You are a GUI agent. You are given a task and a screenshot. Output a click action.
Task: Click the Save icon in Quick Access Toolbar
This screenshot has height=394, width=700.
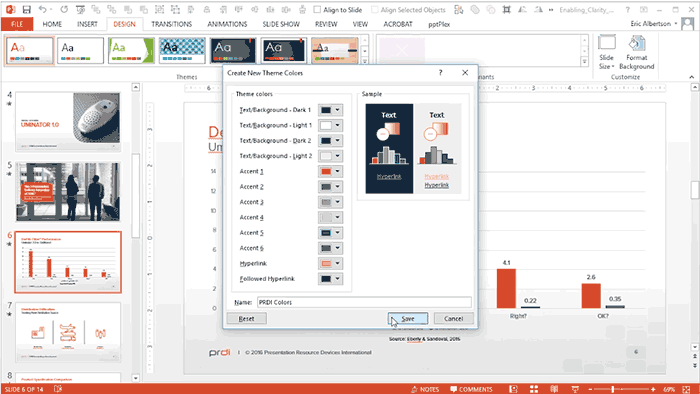(26, 9)
